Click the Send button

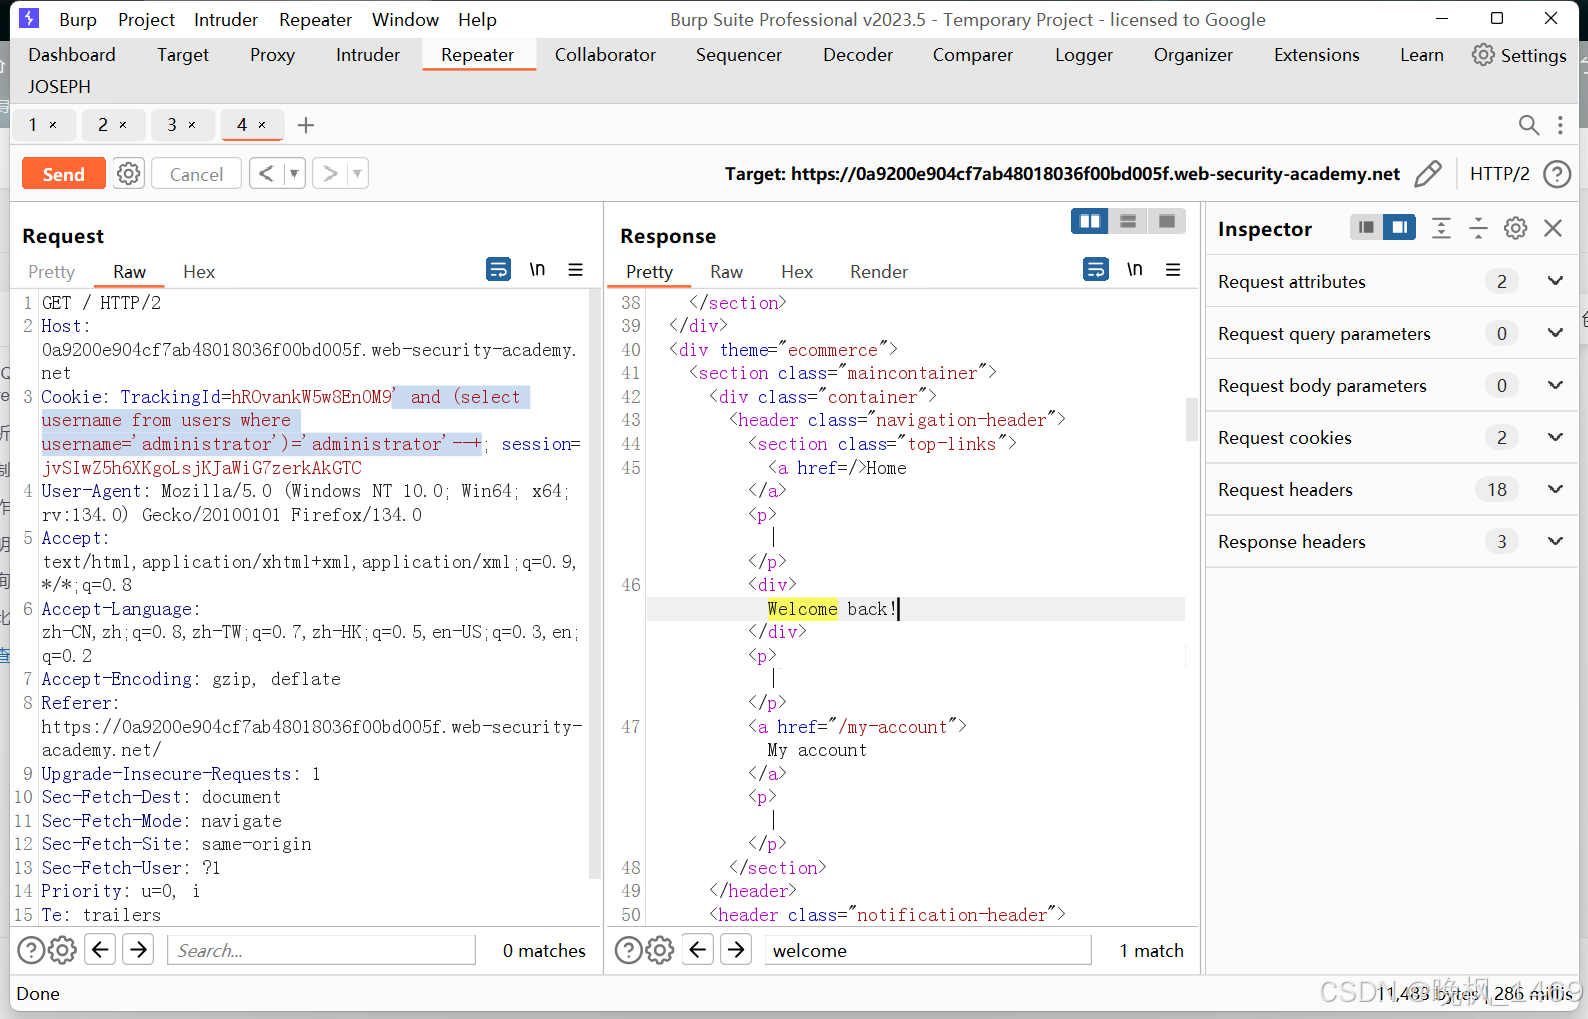(x=64, y=174)
